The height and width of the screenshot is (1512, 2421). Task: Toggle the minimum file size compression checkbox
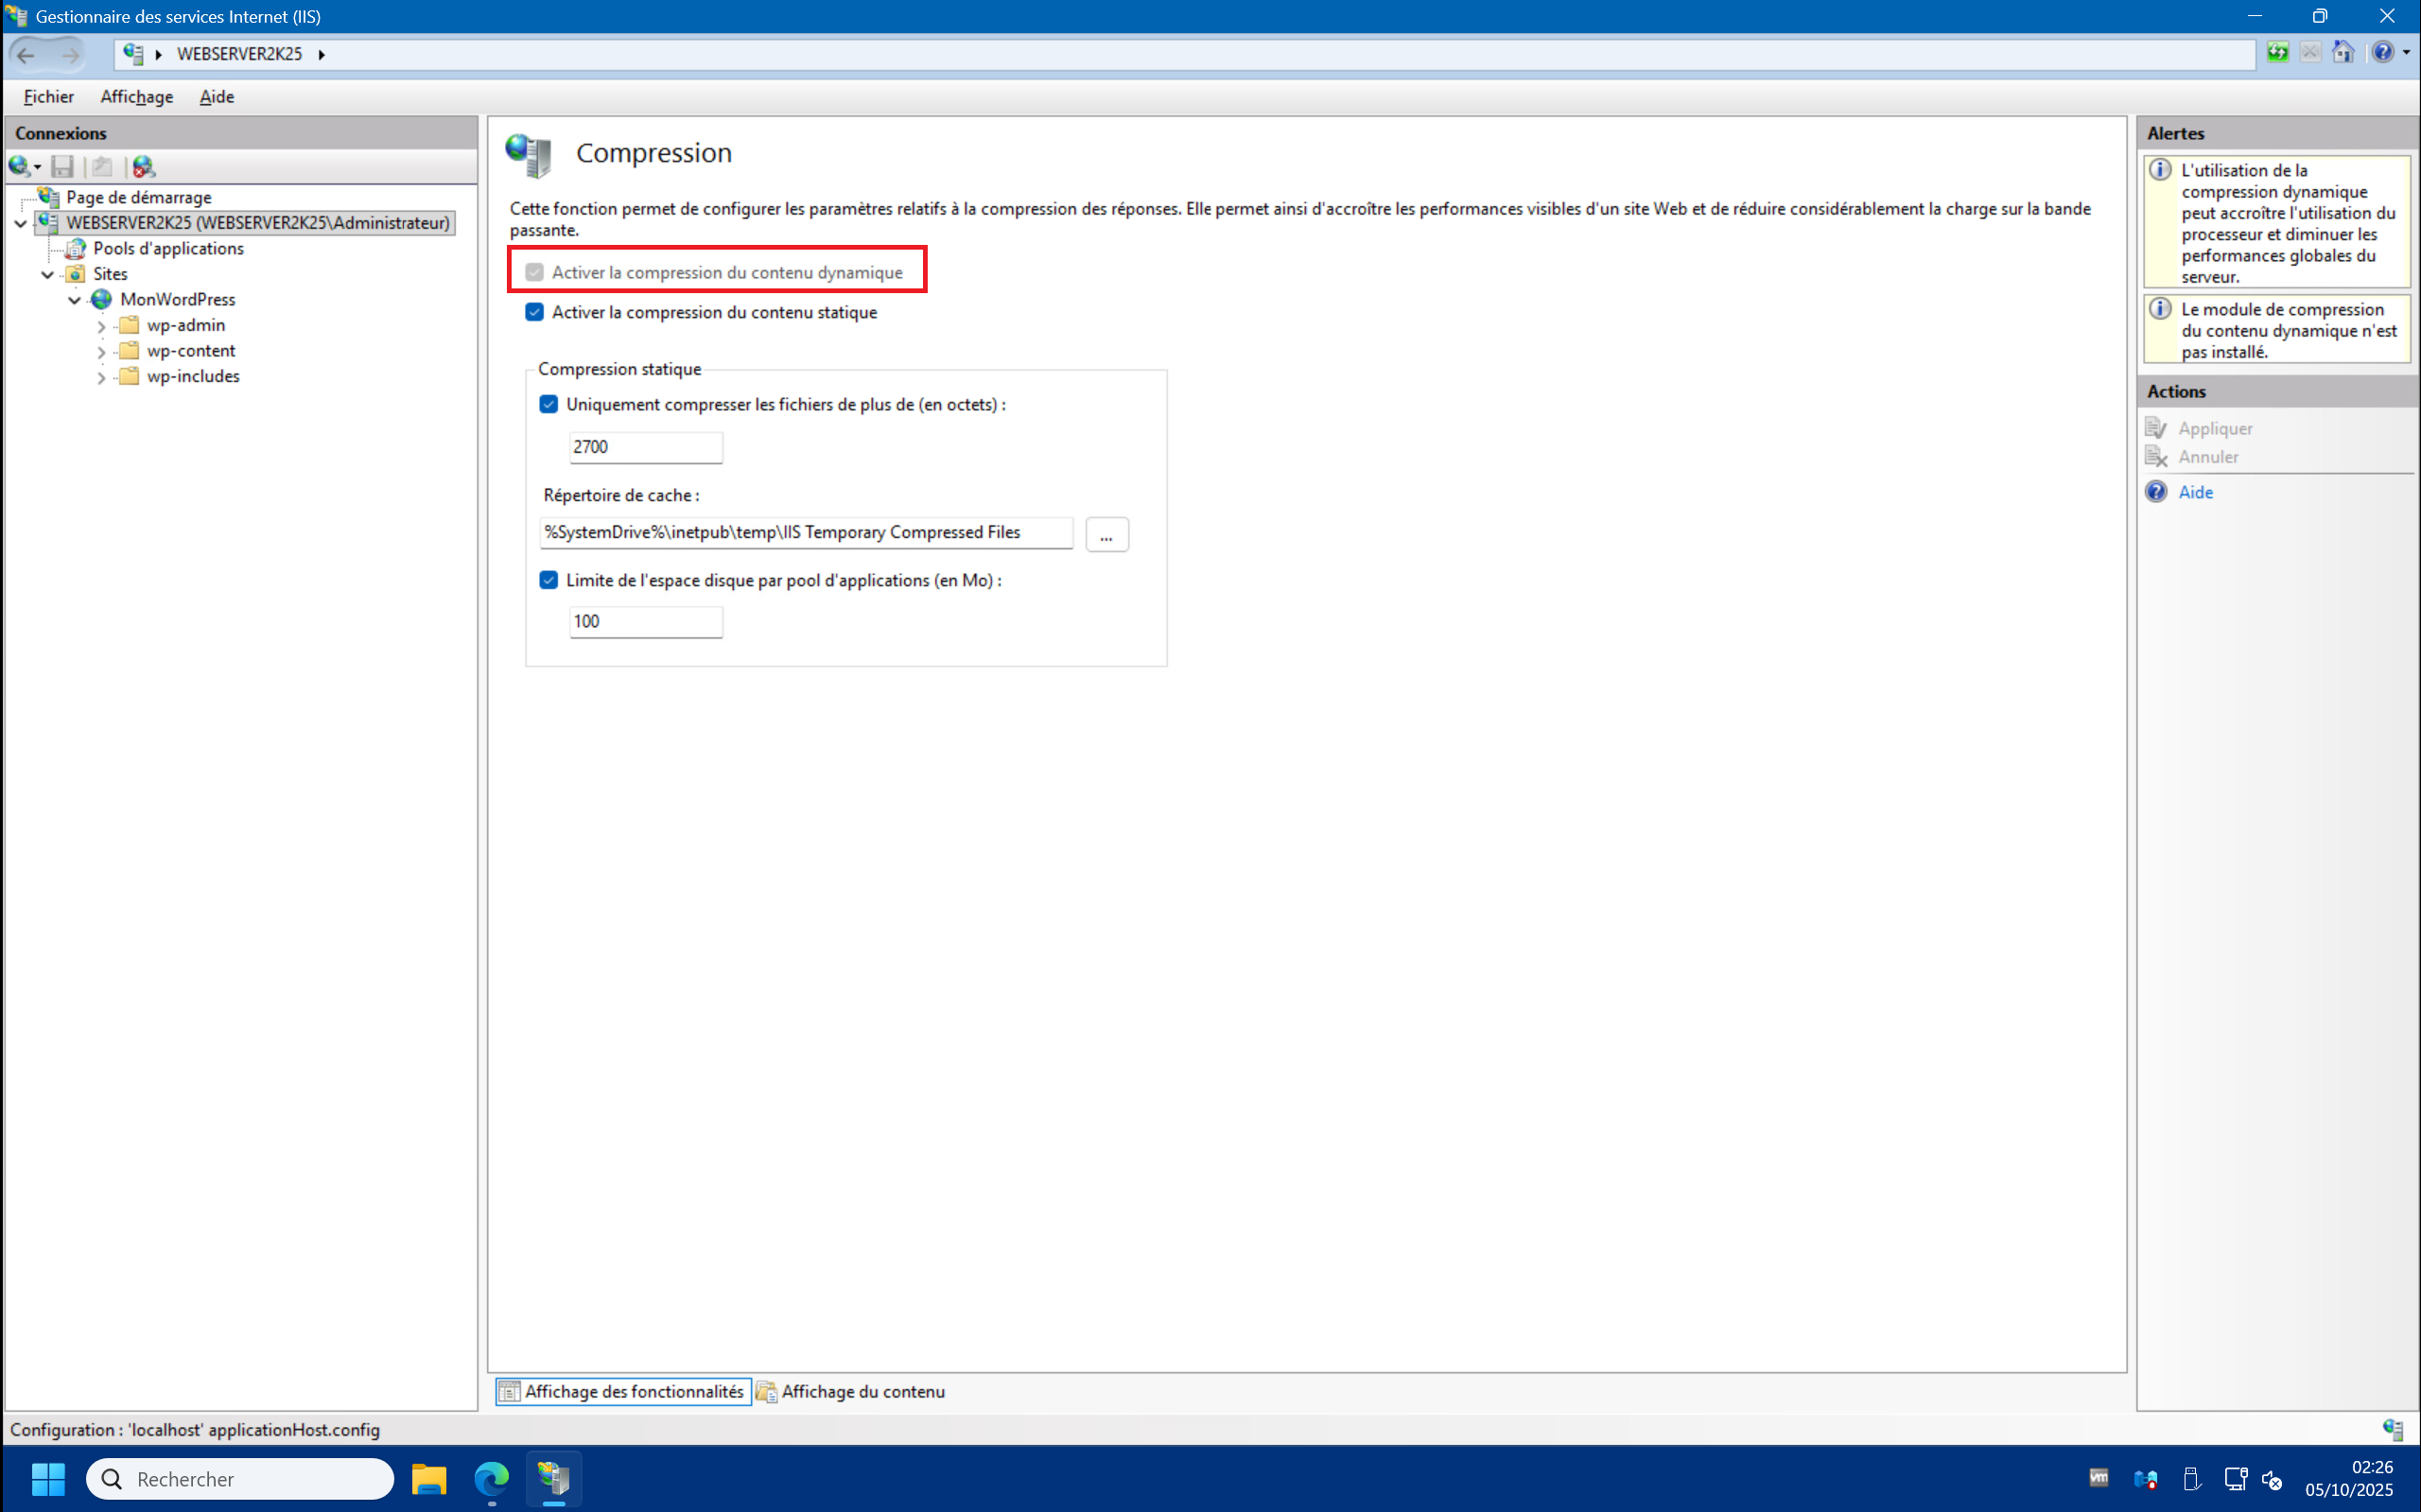coord(549,404)
